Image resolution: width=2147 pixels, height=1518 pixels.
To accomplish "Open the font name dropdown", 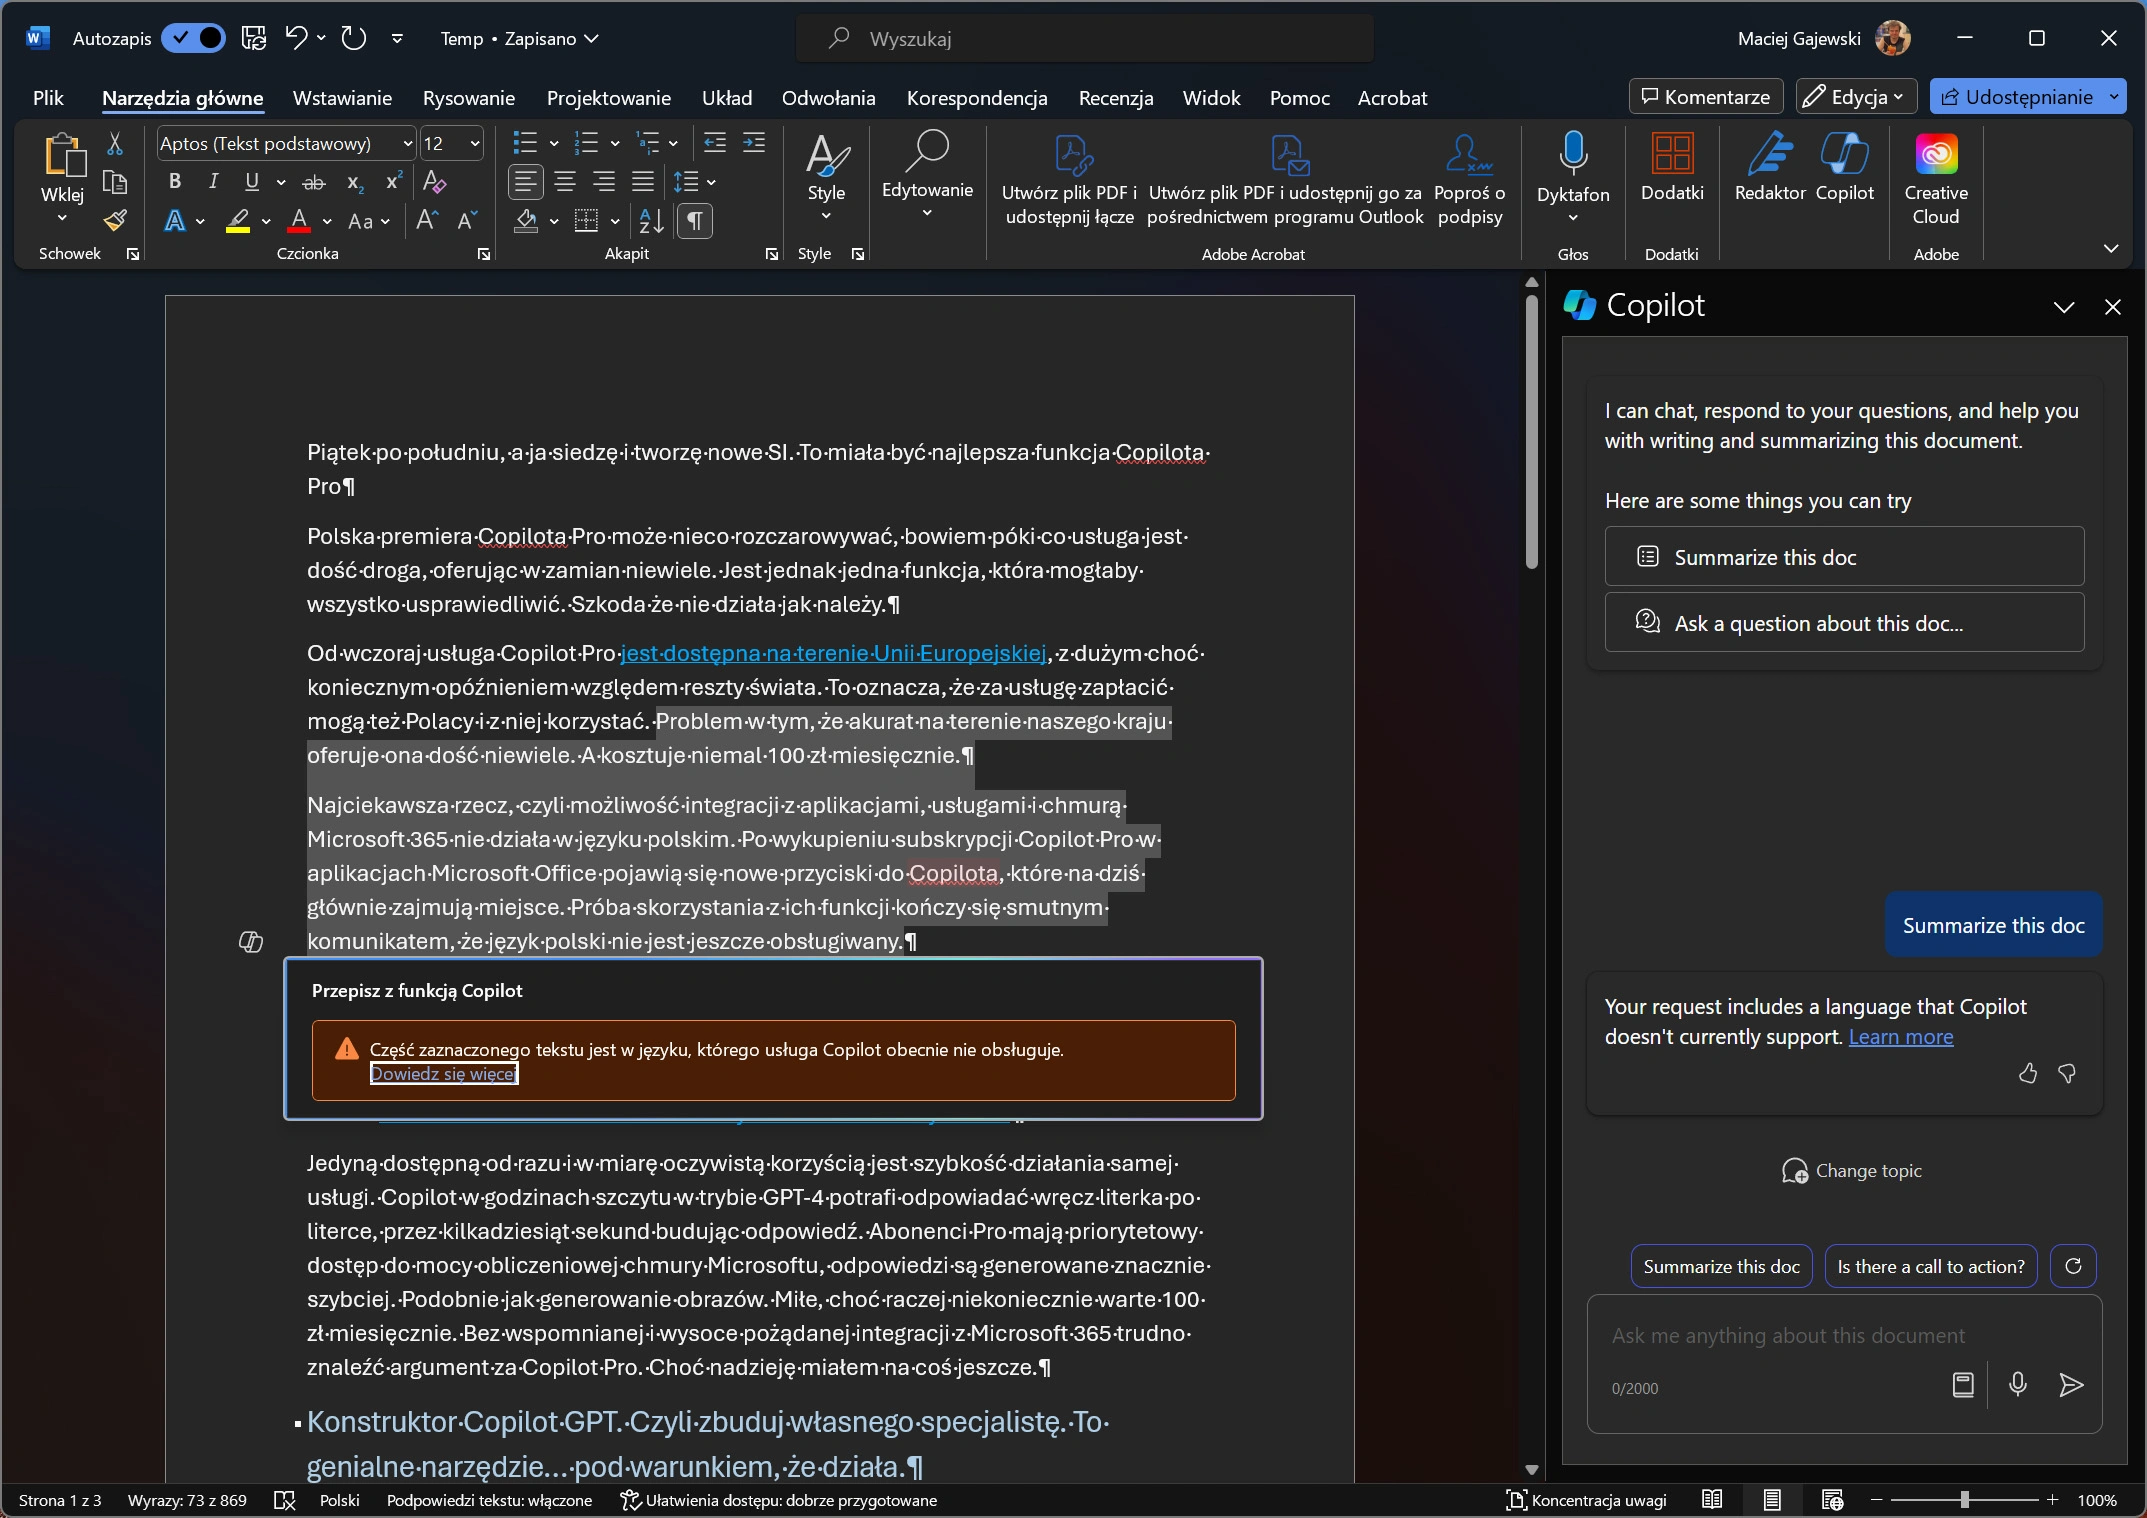I will 407,144.
